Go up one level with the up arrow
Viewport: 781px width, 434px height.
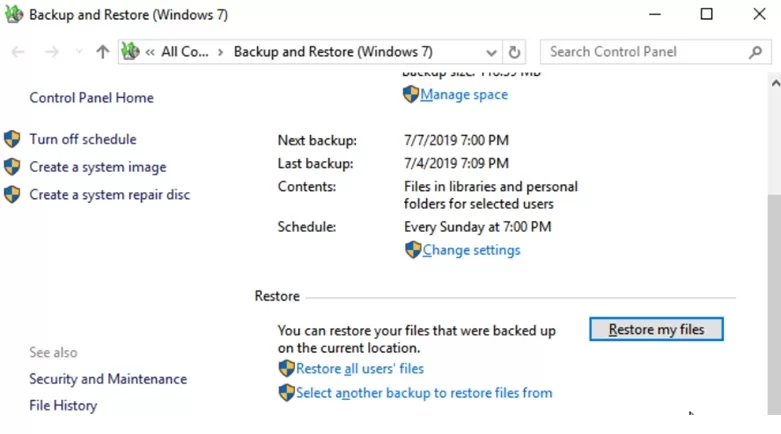tap(103, 52)
